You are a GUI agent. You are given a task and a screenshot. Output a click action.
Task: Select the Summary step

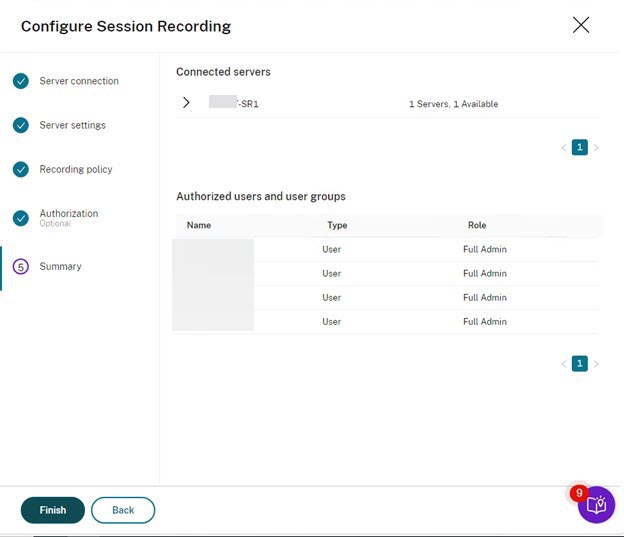60,266
